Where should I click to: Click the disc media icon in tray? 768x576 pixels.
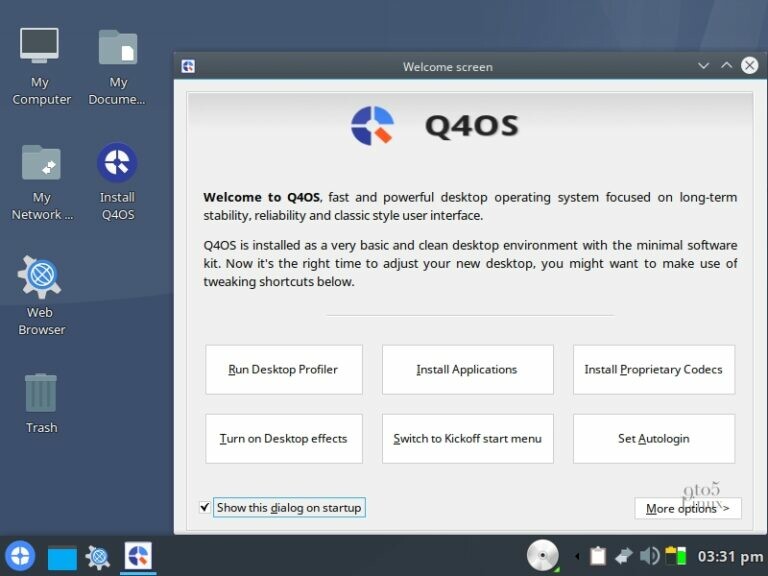point(542,555)
